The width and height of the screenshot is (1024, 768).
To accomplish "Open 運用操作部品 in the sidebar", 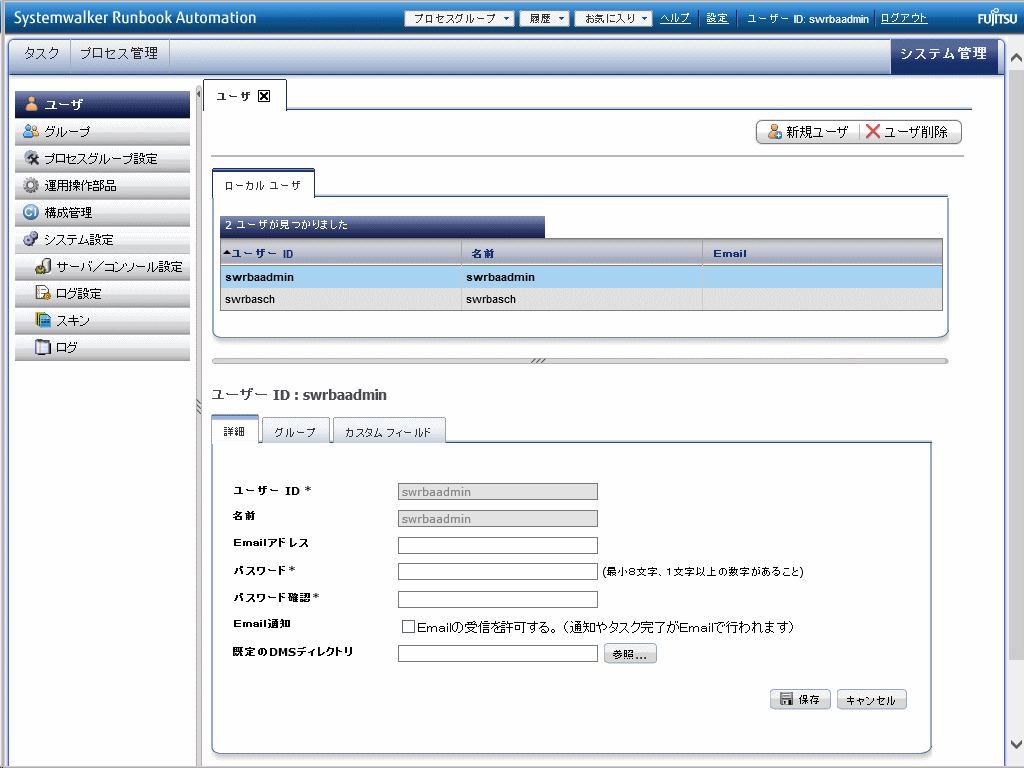I will 103,185.
